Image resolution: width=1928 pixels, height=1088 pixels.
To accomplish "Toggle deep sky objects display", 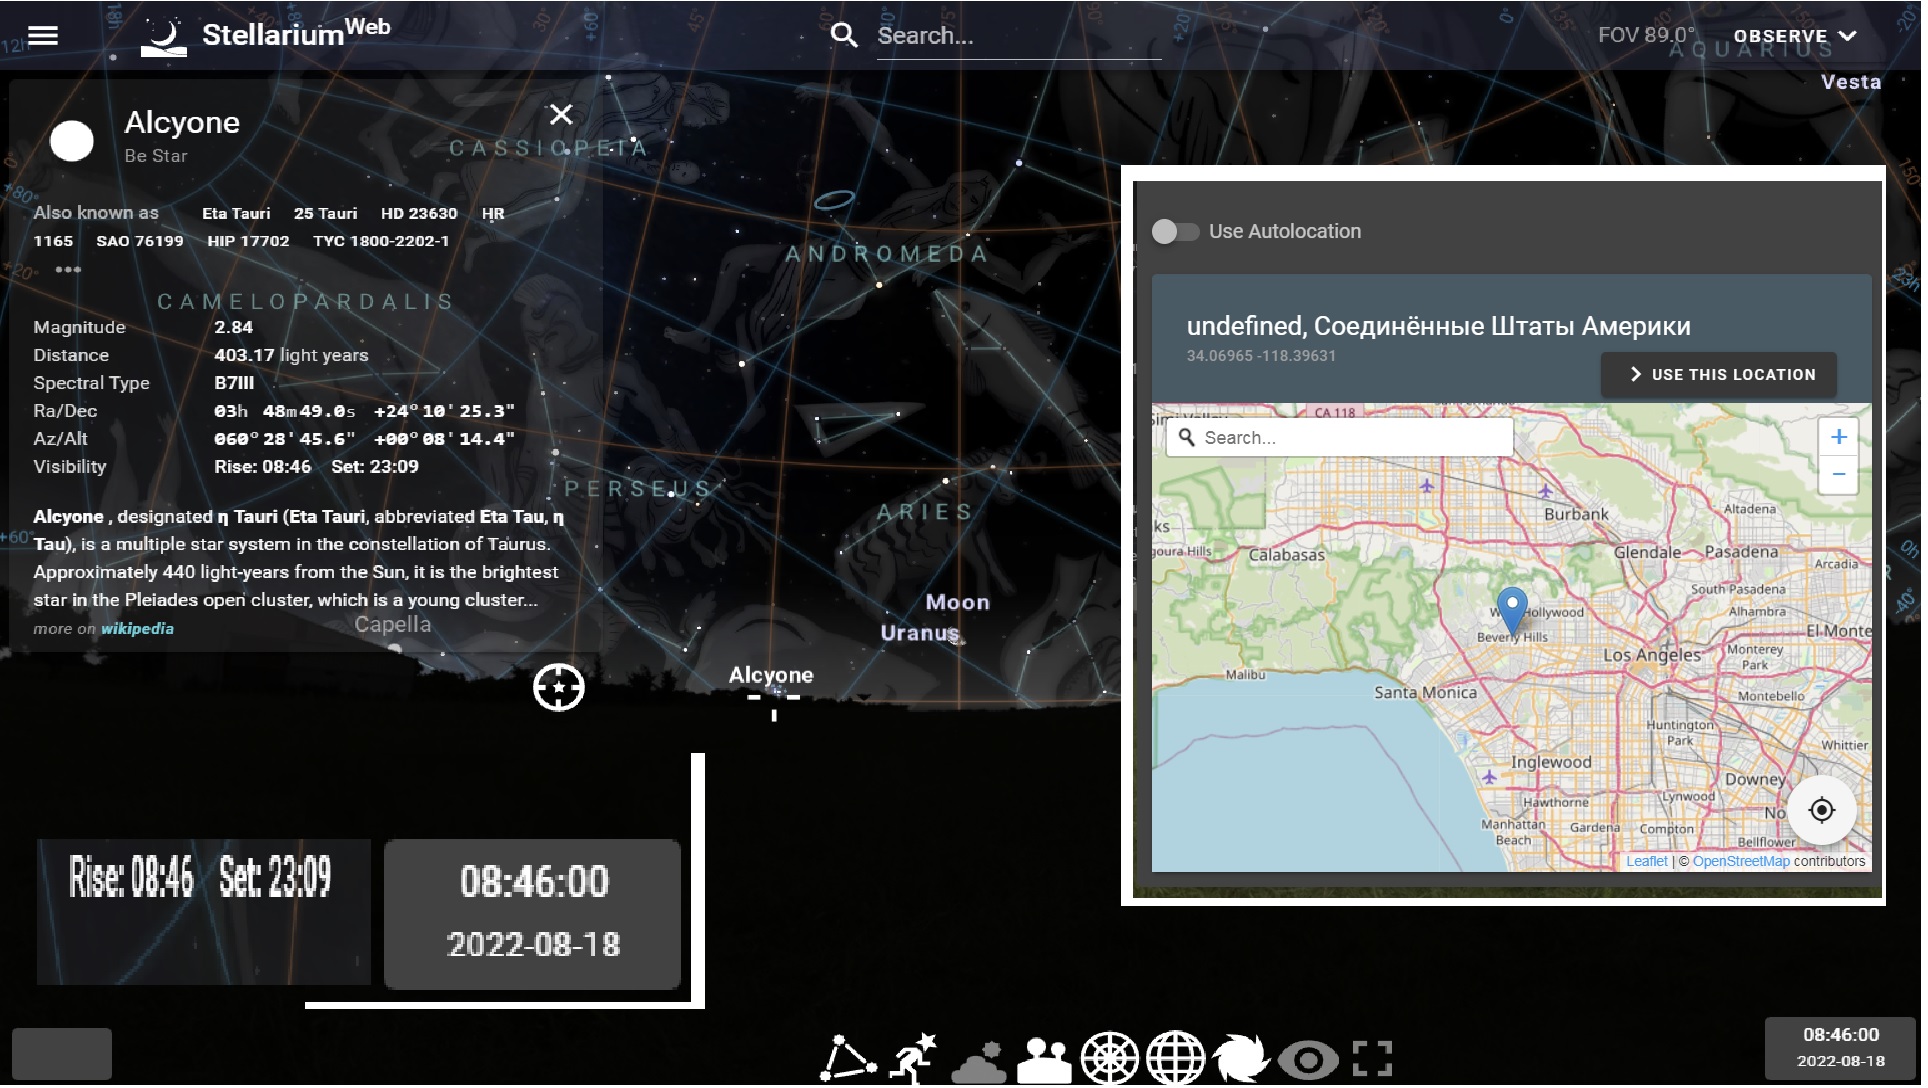I will 1241,1058.
